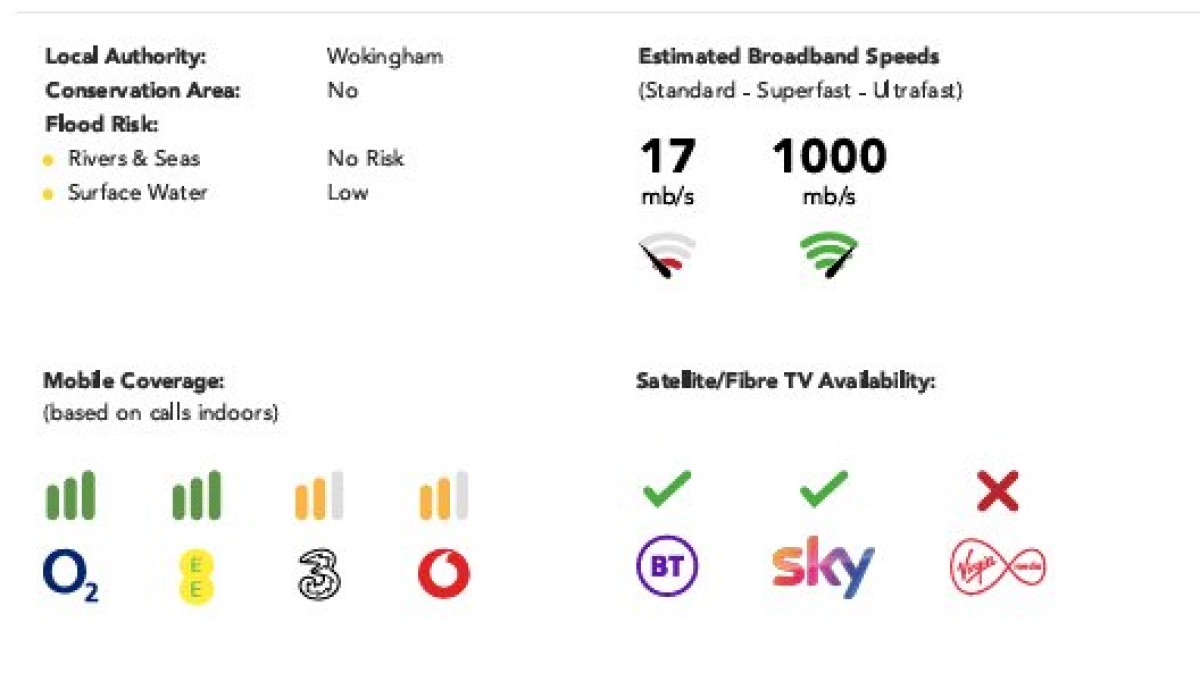Click the Virgin Media logo
1200x690 pixels.
pos(997,569)
